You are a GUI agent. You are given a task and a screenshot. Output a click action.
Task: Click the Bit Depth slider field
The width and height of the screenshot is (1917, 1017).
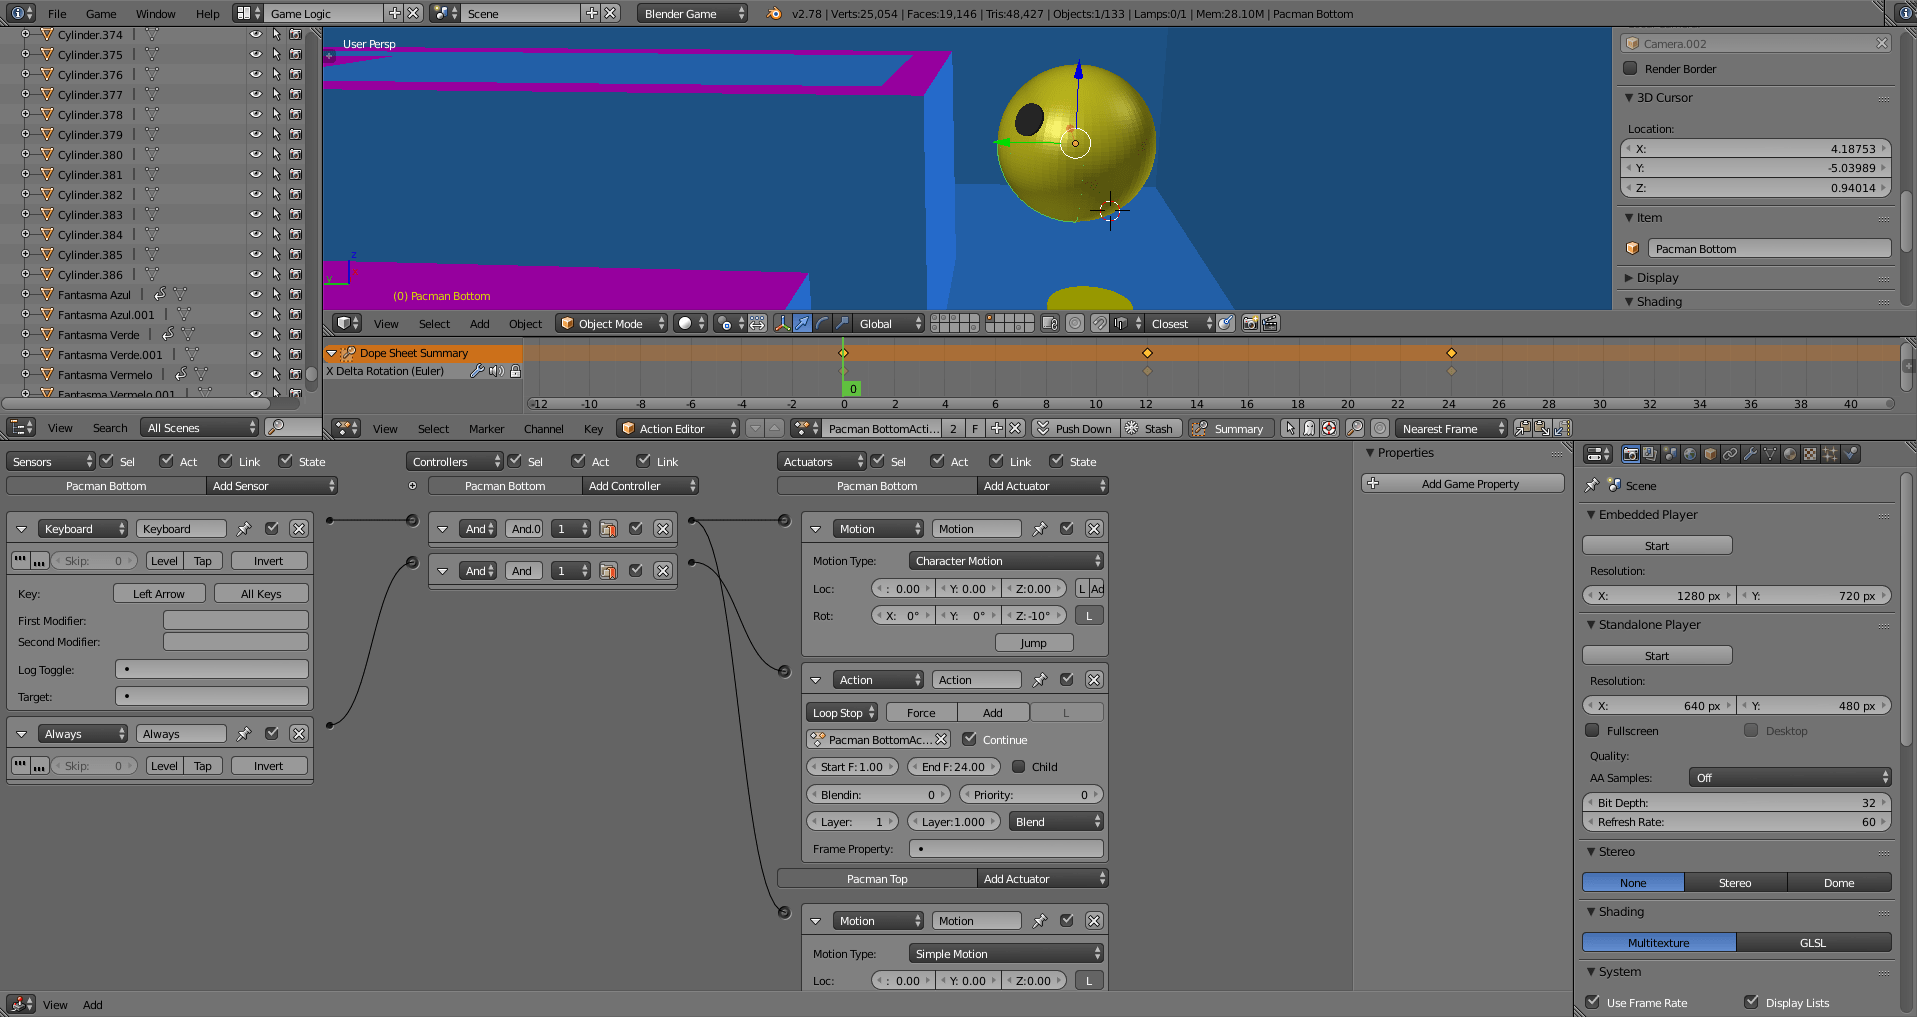(1736, 802)
